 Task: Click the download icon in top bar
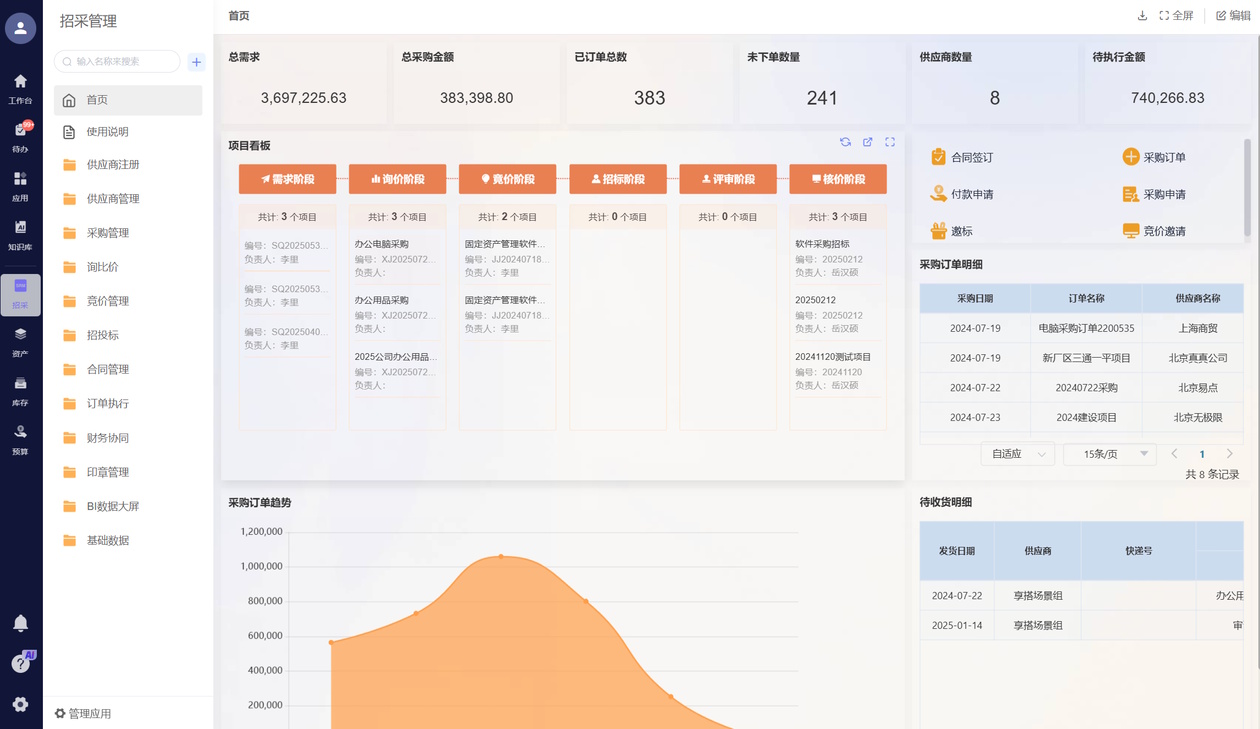[1142, 16]
